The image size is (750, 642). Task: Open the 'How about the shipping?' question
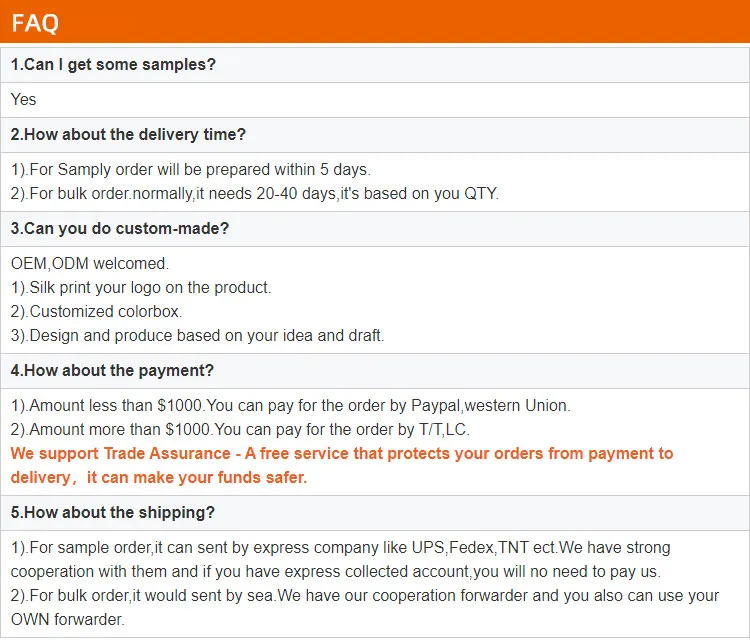click(x=112, y=513)
